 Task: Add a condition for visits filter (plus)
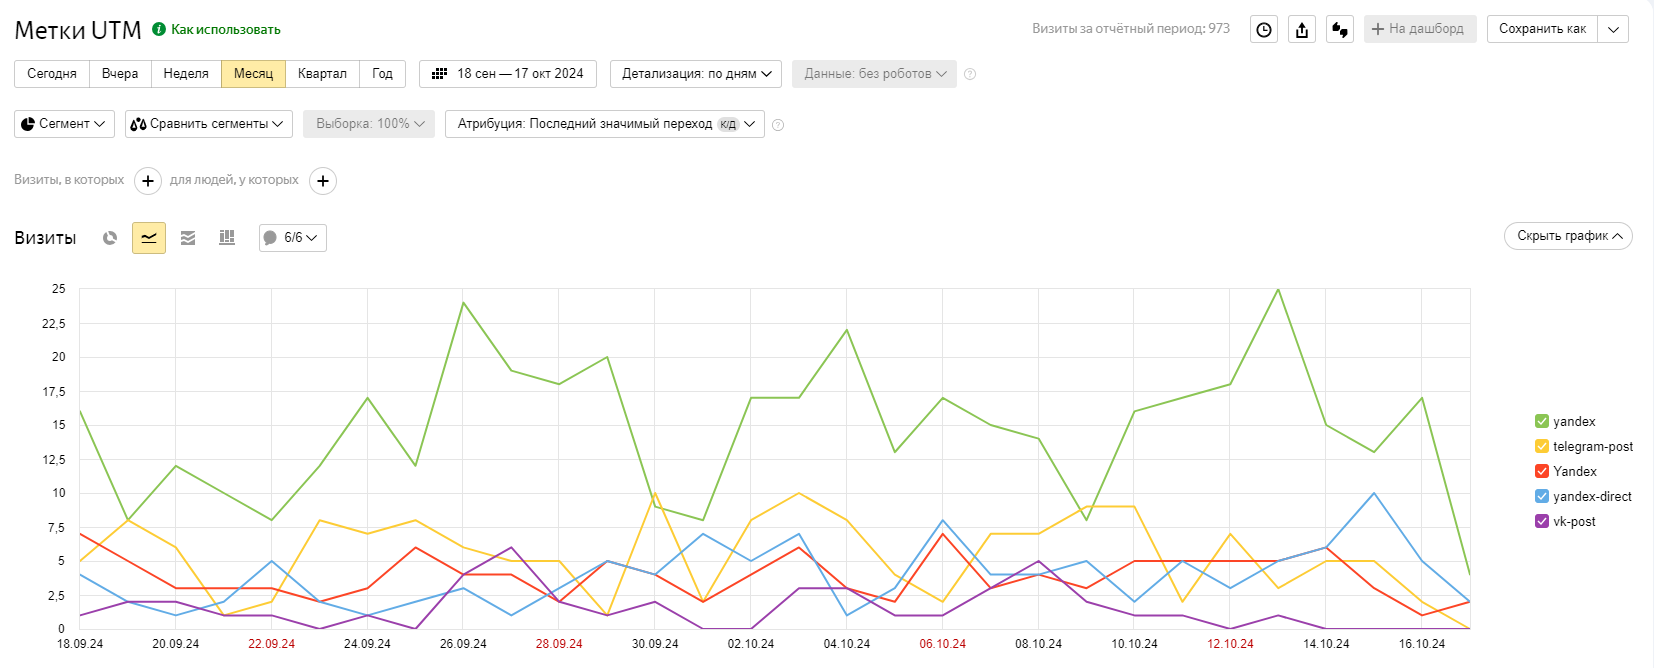147,181
